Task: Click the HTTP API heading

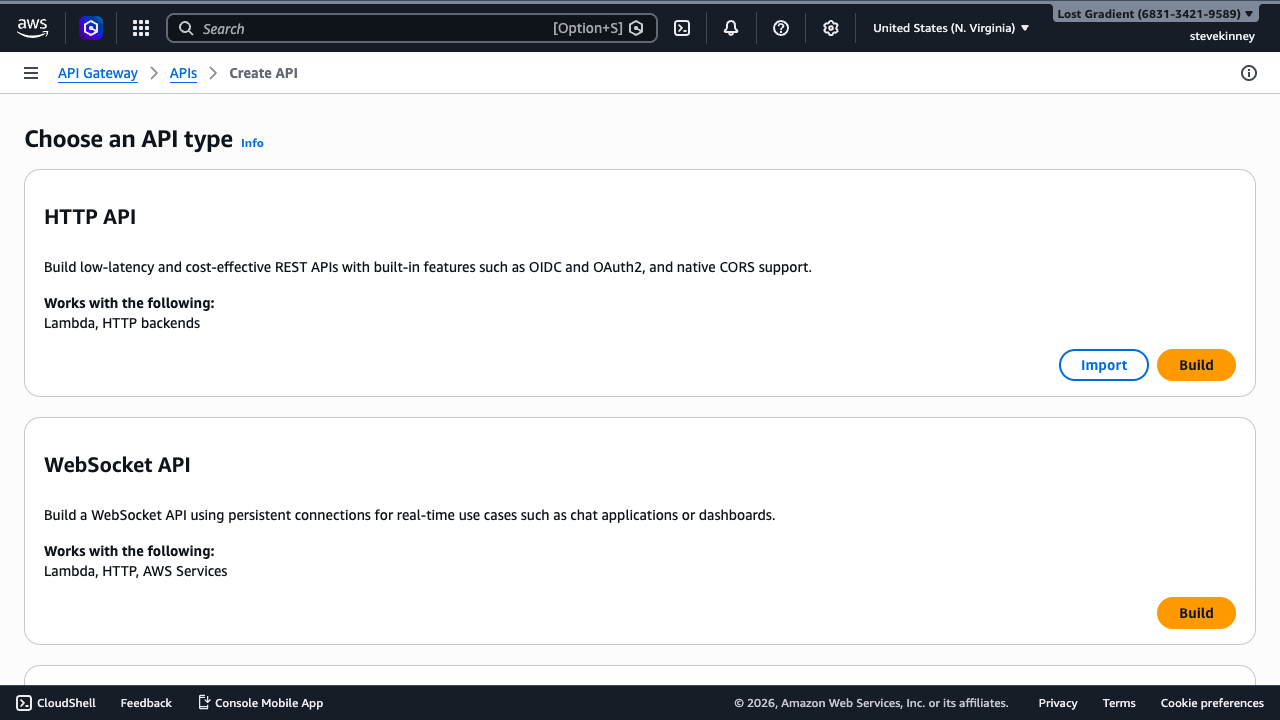Action: [x=90, y=217]
